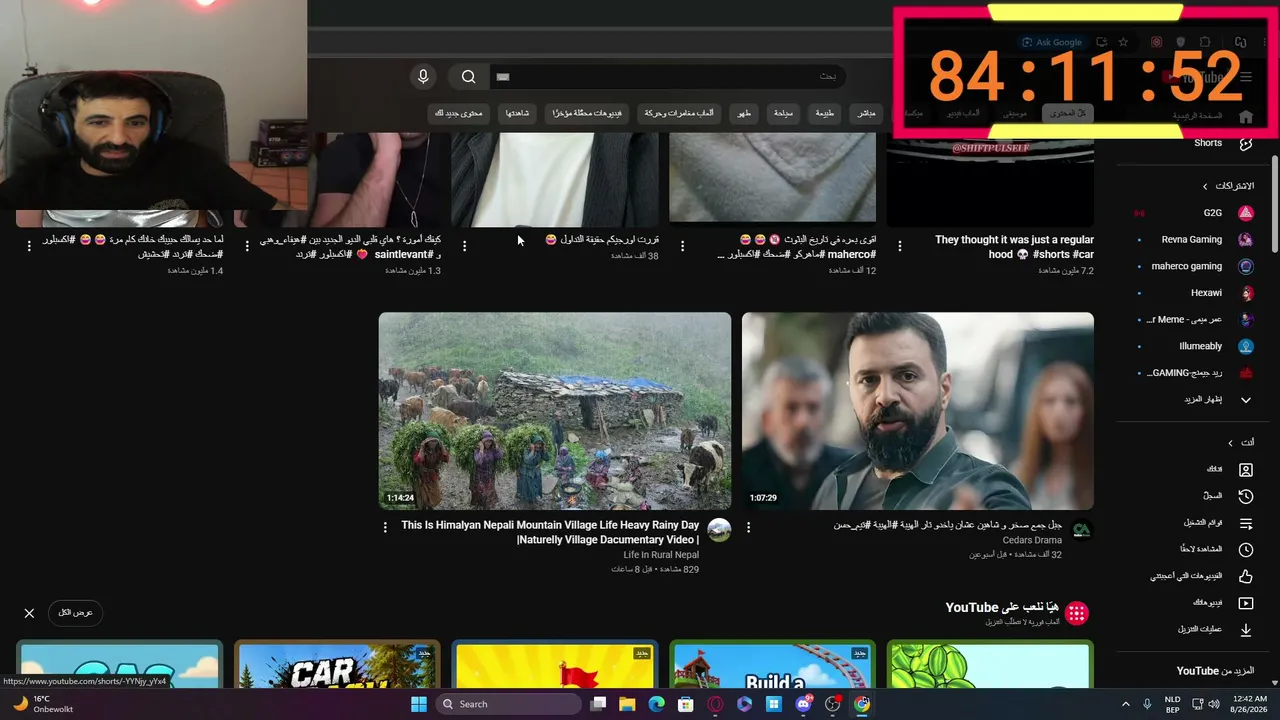Open the Cedars Drama channel link

(1032, 540)
